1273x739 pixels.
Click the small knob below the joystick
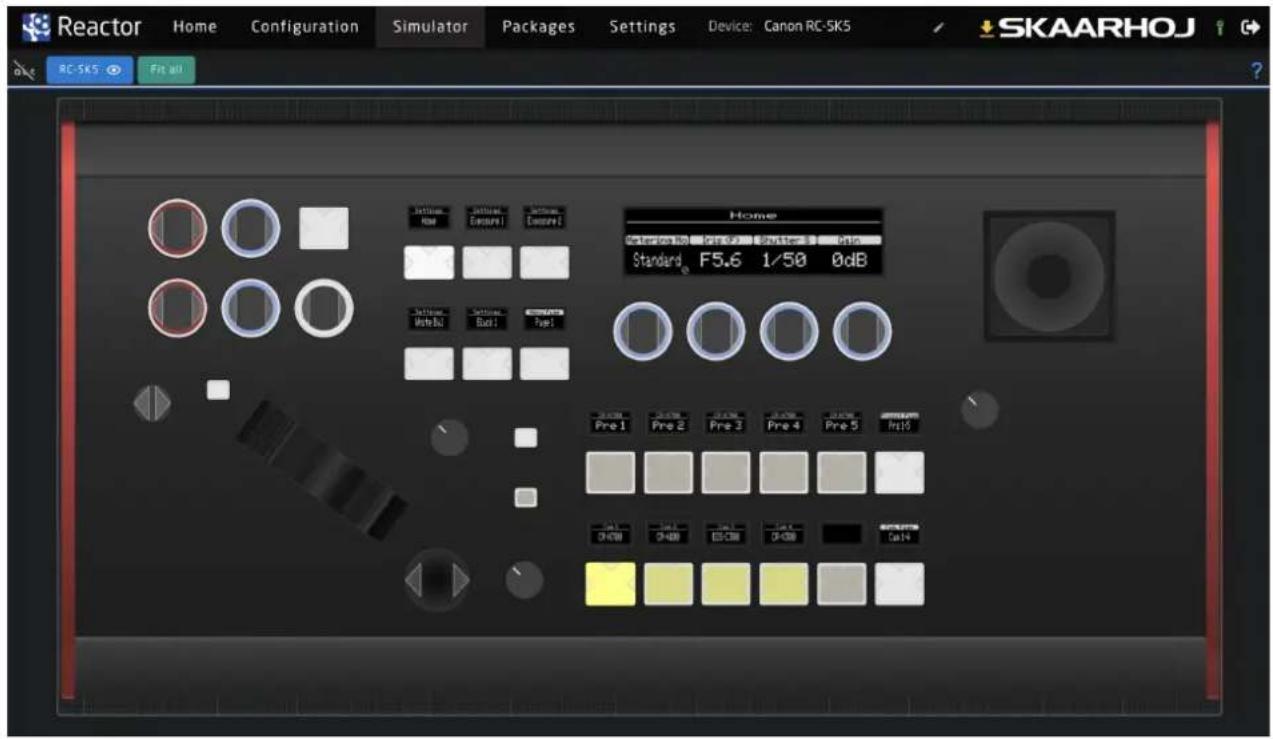pyautogui.click(x=979, y=410)
